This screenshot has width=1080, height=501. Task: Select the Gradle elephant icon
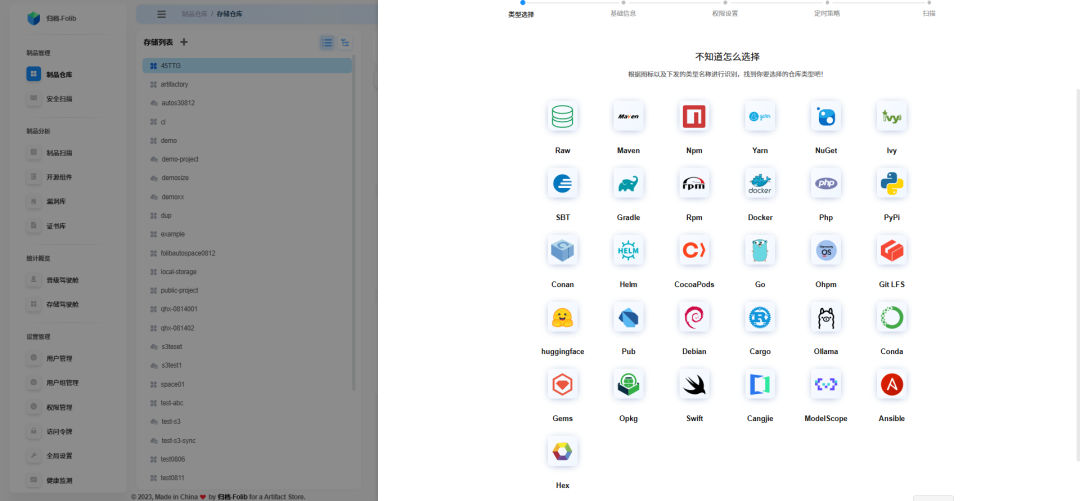point(628,183)
